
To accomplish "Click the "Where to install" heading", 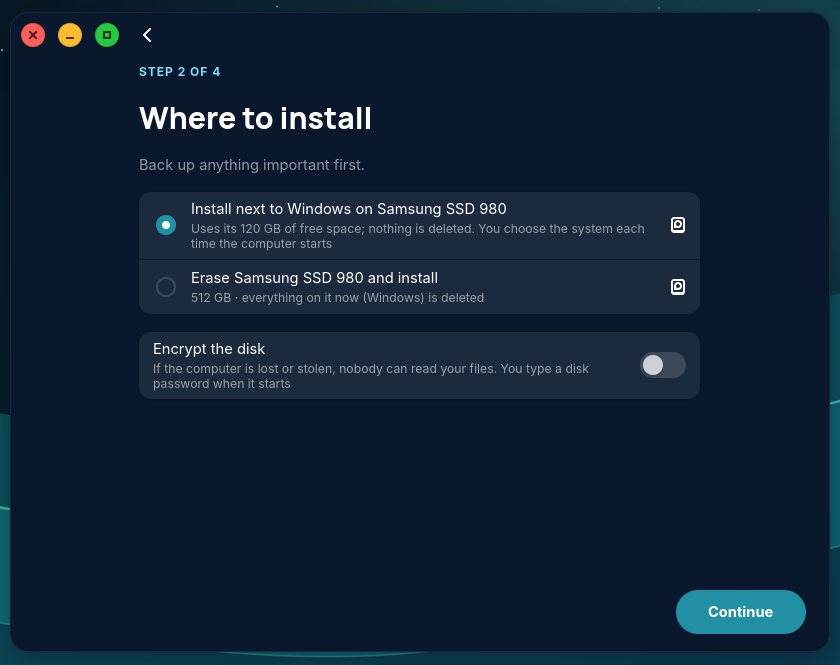I will pyautogui.click(x=255, y=118).
